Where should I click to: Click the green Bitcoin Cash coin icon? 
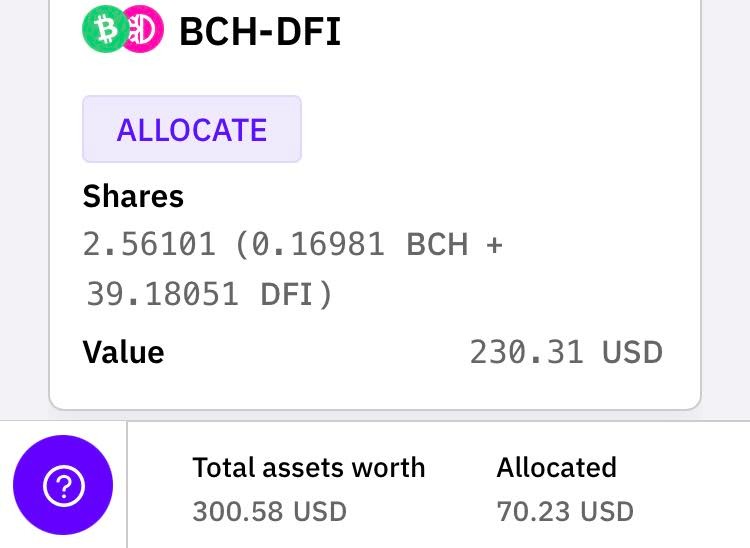click(x=106, y=29)
